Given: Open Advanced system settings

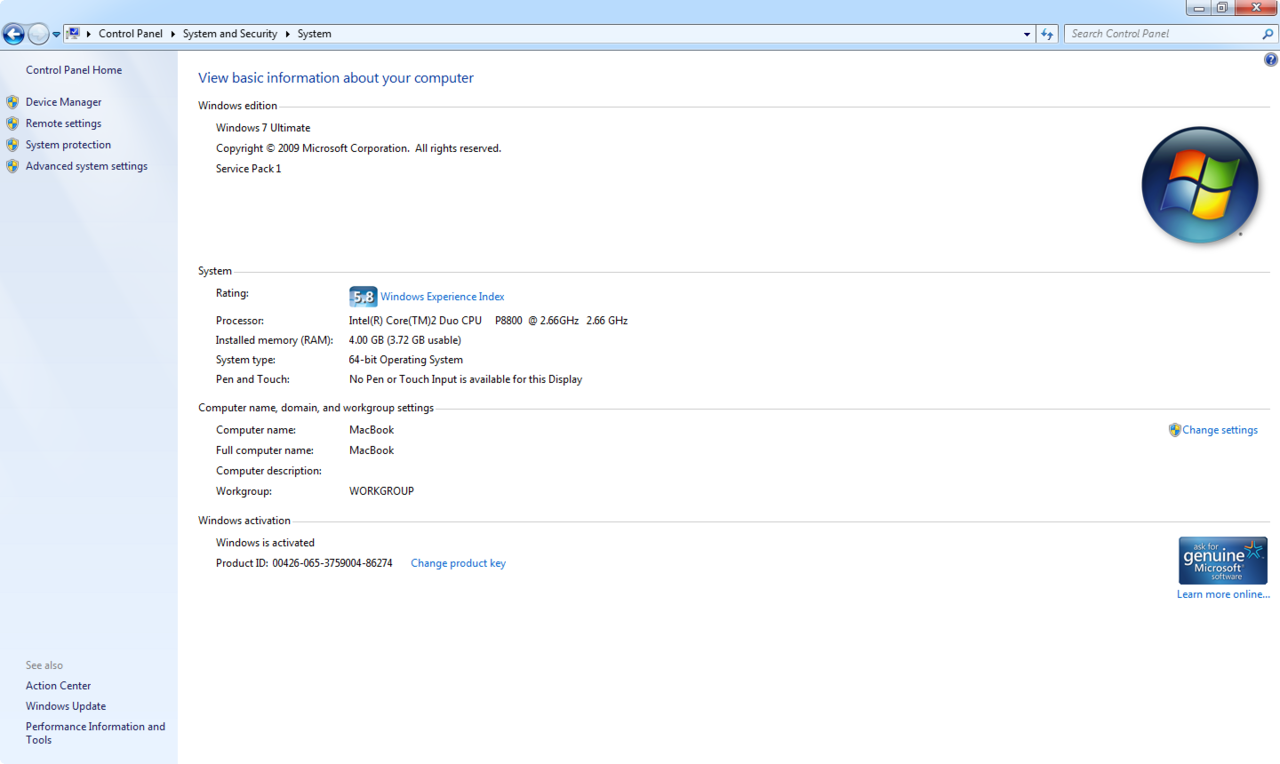Looking at the screenshot, I should click(x=86, y=166).
